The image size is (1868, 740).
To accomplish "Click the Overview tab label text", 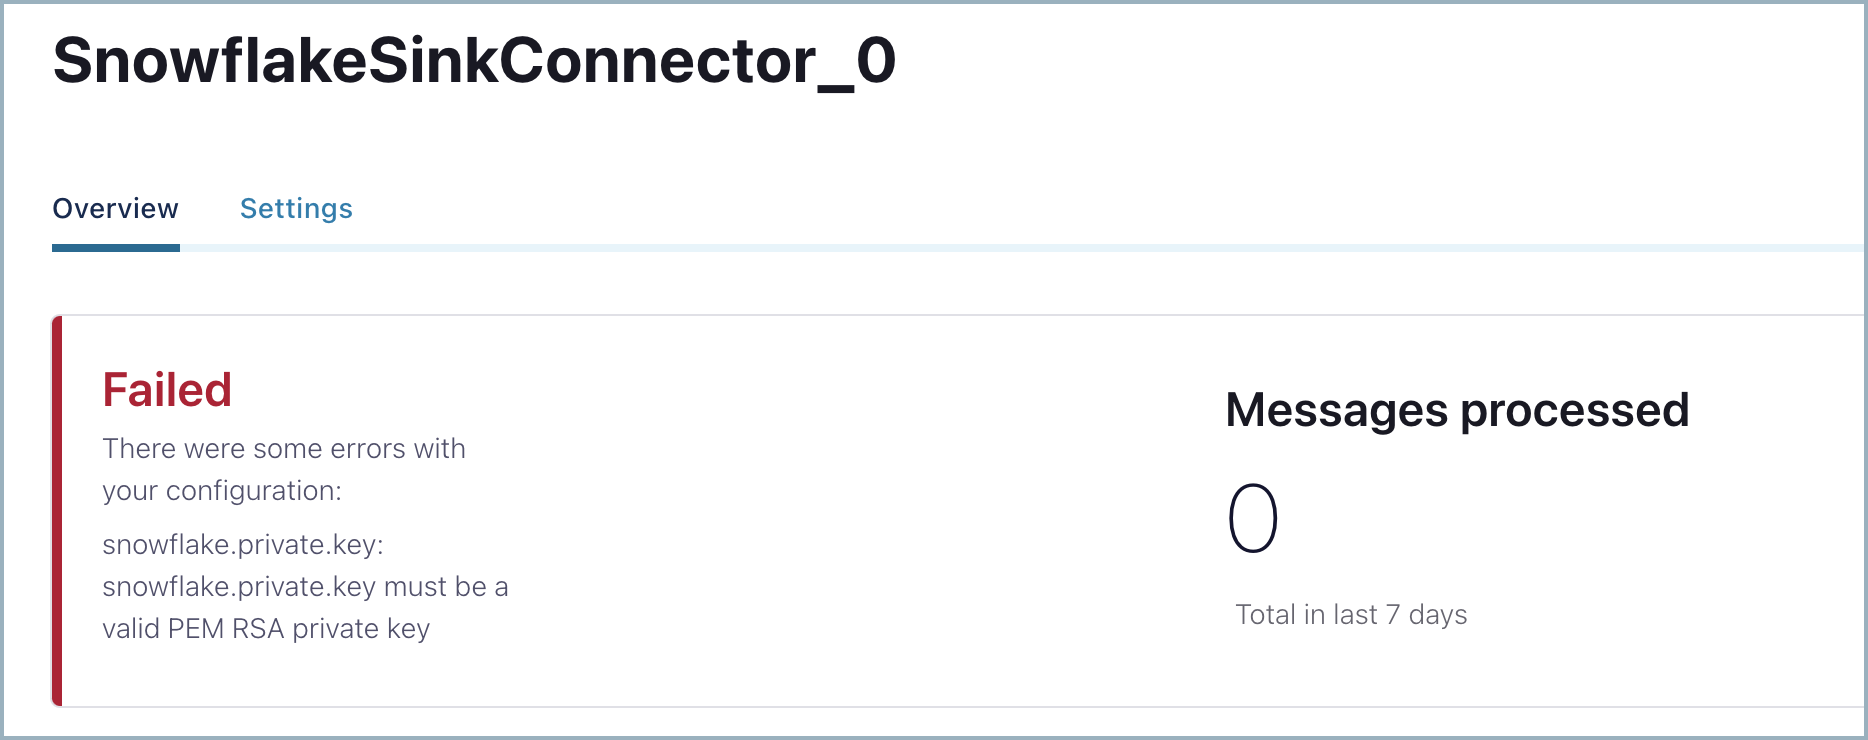I will [115, 208].
